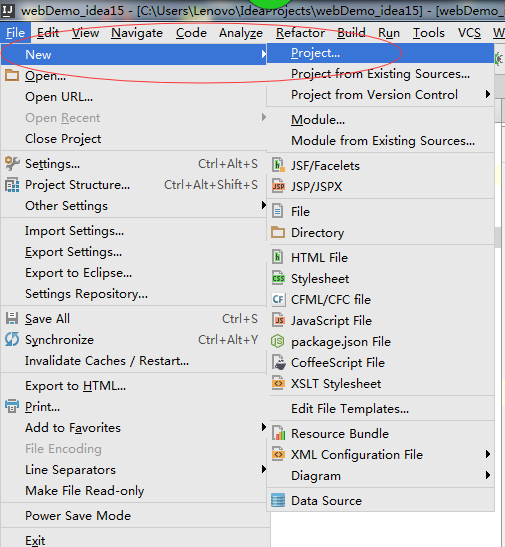Expand the Line Separators submenu arrow
Image resolution: width=505 pixels, height=547 pixels.
click(x=264, y=469)
